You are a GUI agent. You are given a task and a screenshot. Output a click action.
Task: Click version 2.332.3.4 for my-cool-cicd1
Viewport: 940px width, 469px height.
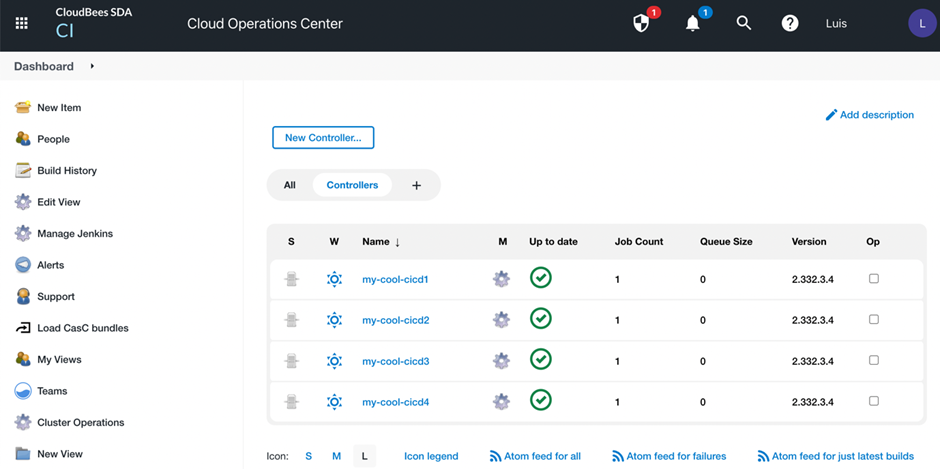pos(812,279)
